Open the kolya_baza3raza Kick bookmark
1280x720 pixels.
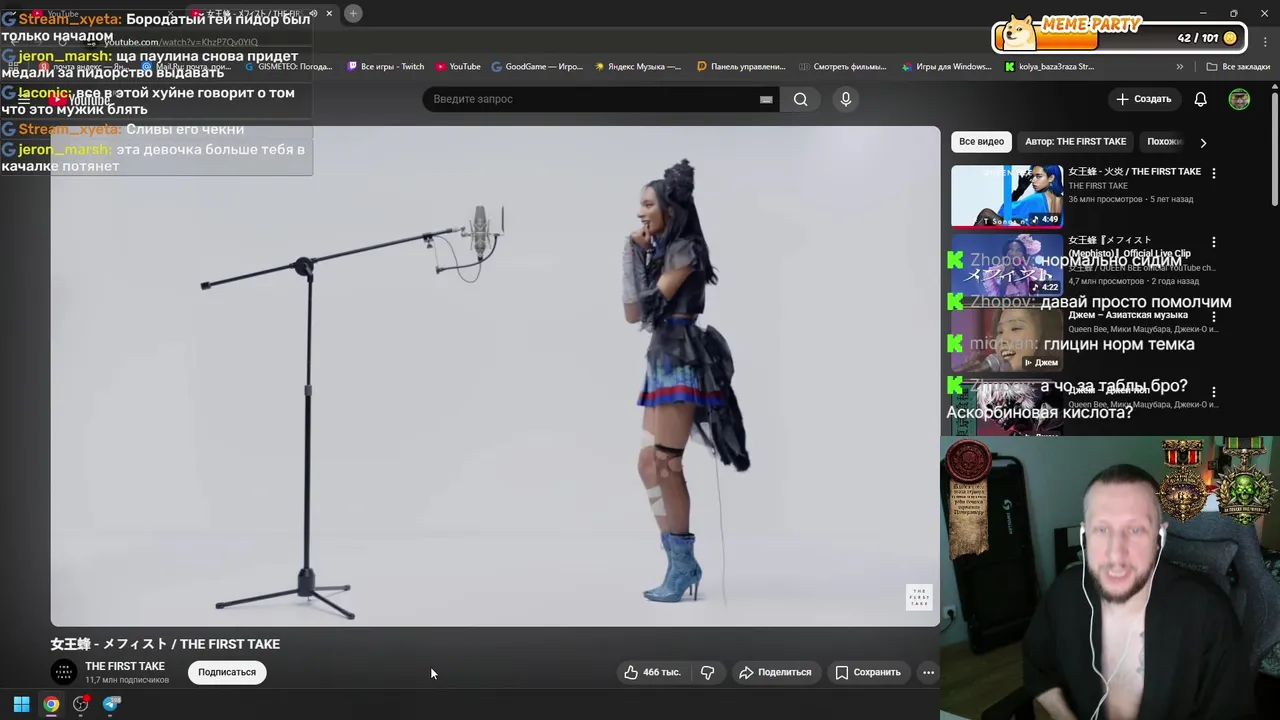click(1049, 67)
